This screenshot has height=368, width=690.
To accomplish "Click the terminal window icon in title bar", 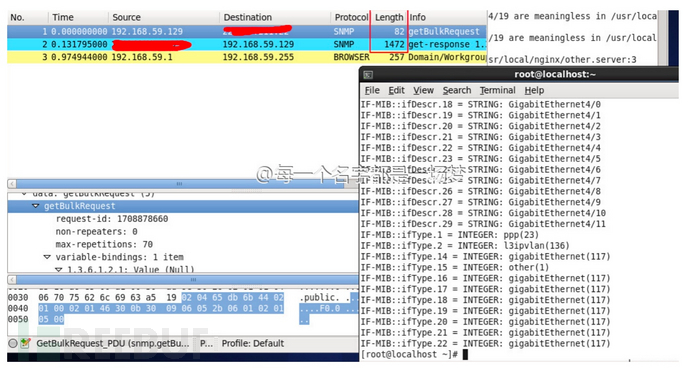I will [x=368, y=75].
